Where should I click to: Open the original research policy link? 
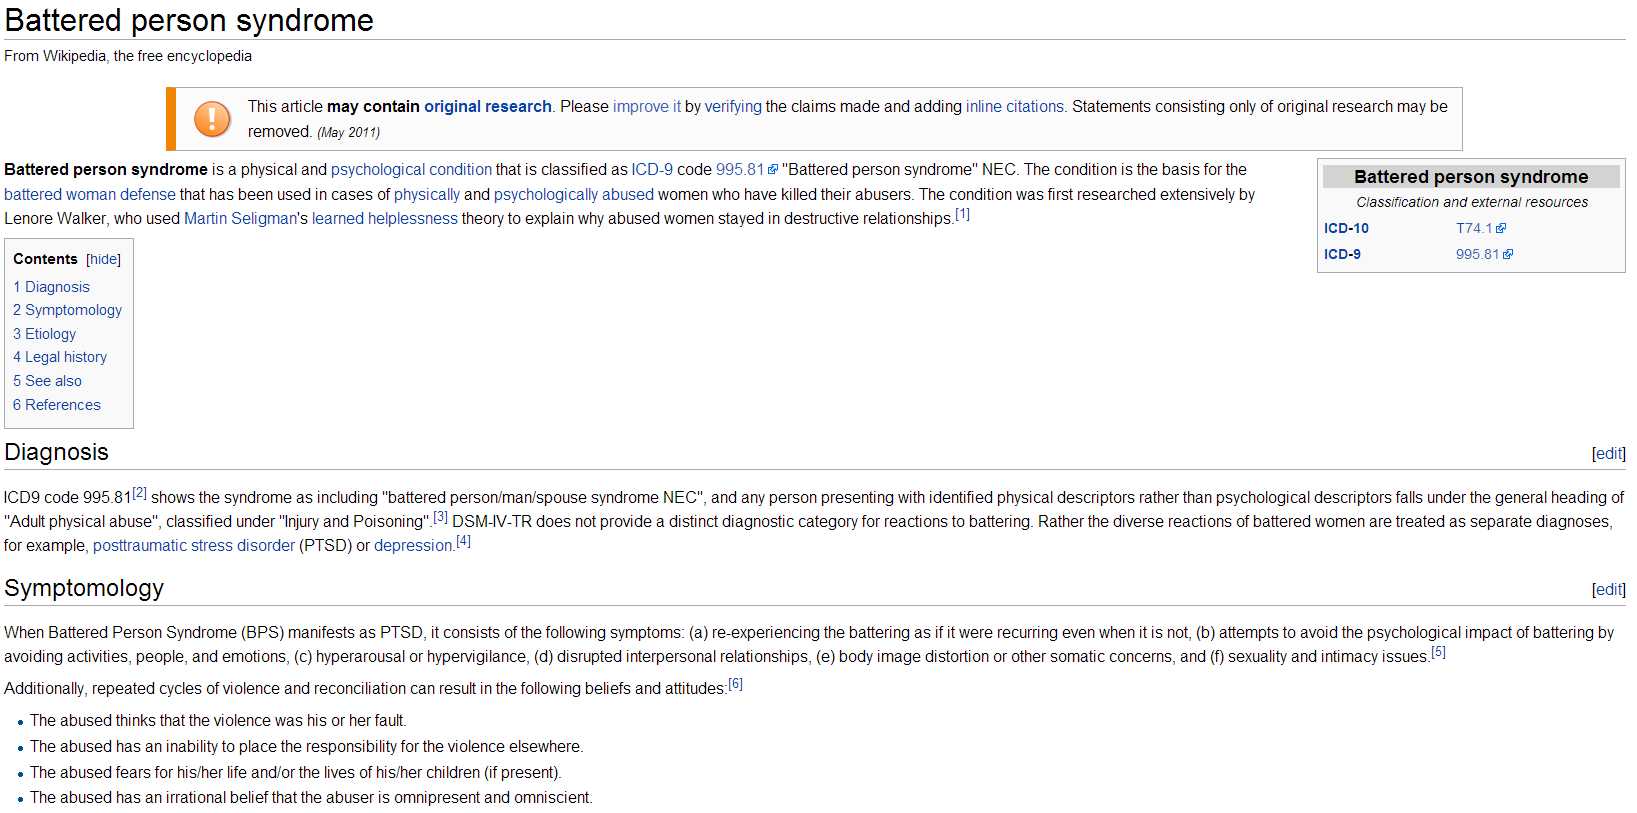(x=487, y=107)
